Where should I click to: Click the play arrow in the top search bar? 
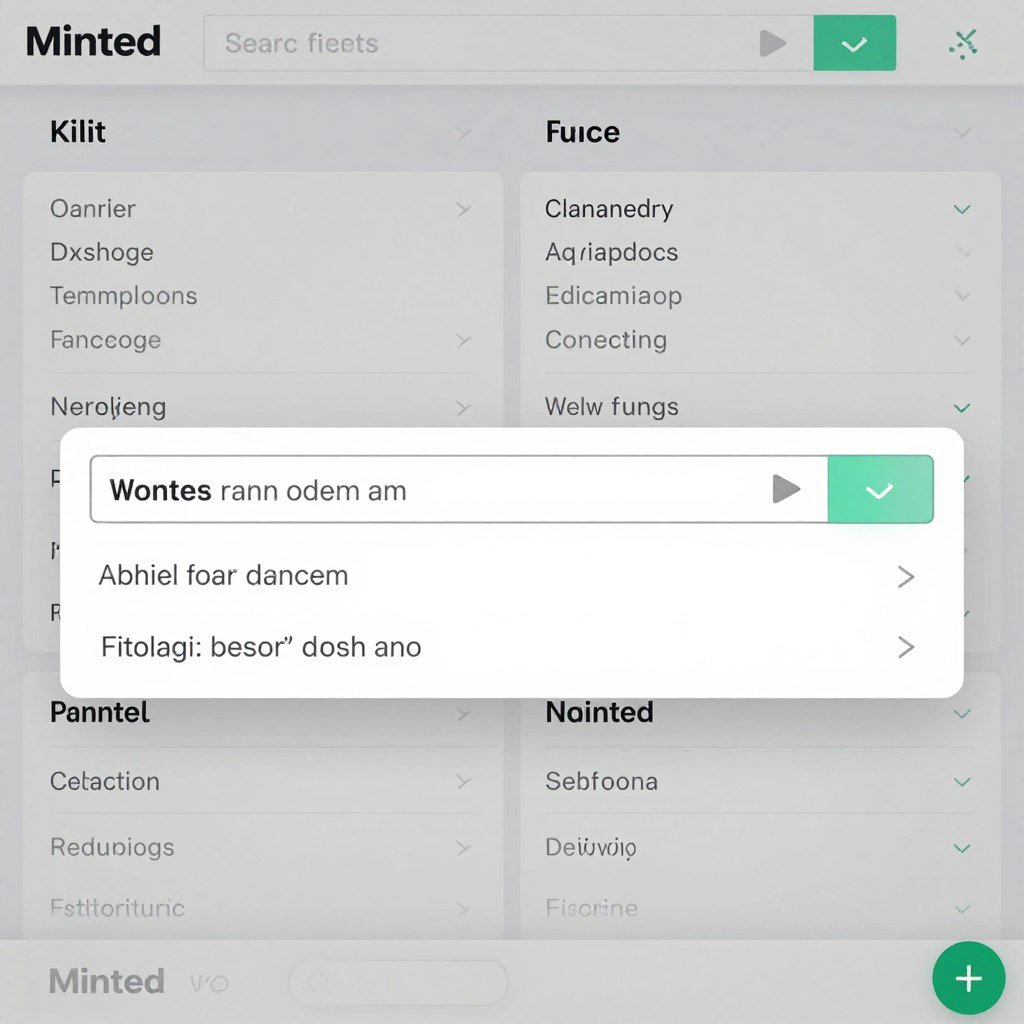pyautogui.click(x=772, y=42)
